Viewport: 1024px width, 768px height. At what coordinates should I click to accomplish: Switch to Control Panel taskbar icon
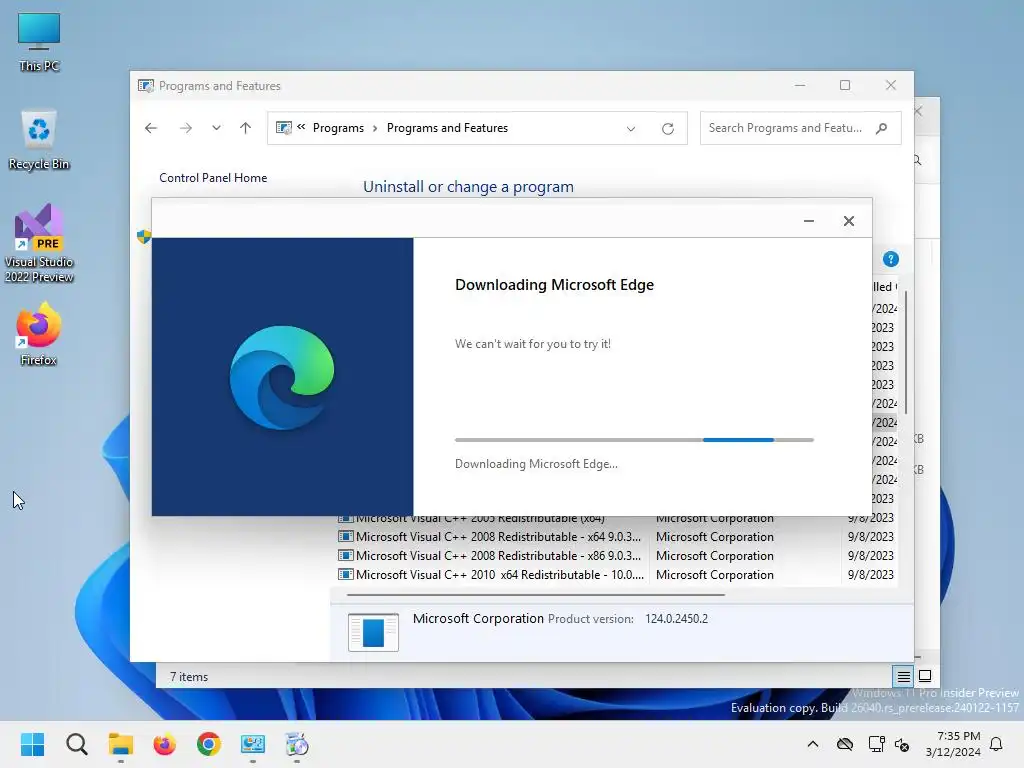[x=253, y=744]
